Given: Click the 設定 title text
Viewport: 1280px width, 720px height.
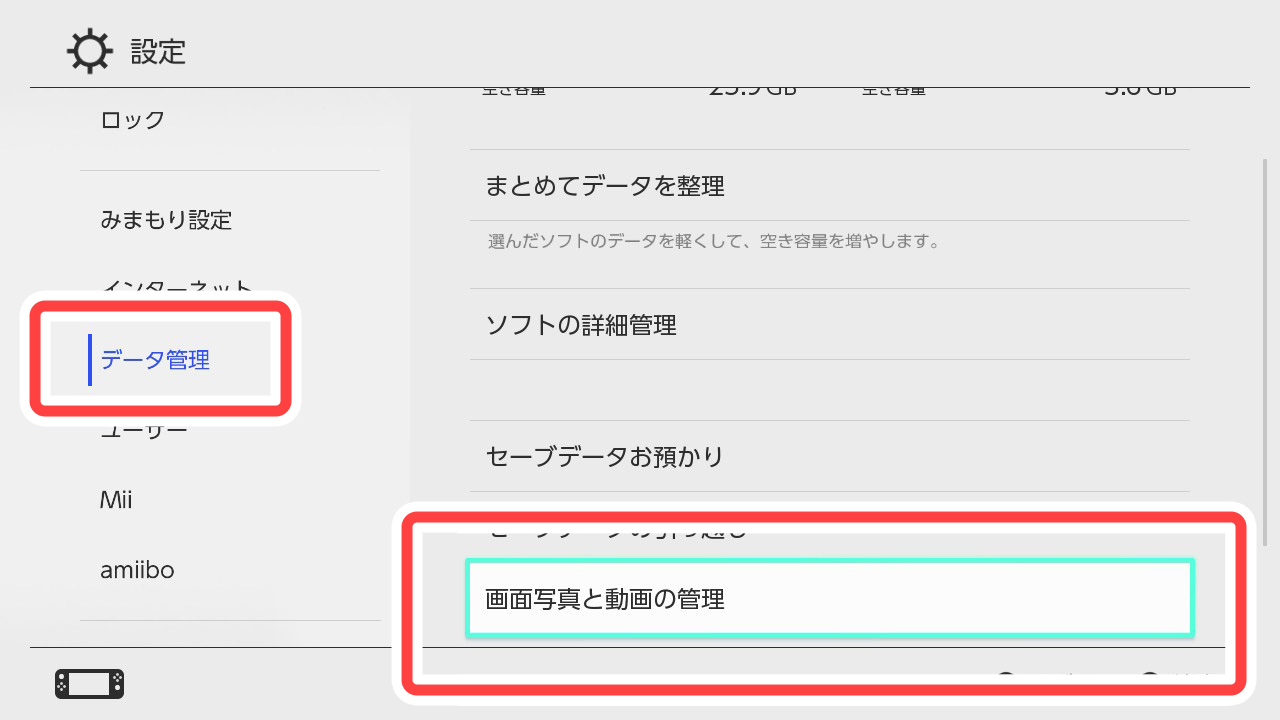Looking at the screenshot, I should pos(158,51).
